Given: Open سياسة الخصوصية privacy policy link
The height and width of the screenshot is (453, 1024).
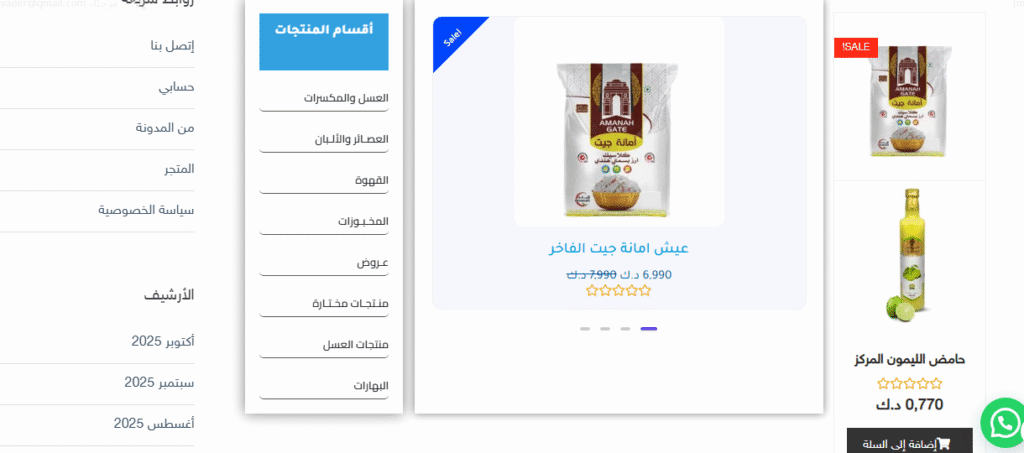Looking at the screenshot, I should [x=146, y=210].
